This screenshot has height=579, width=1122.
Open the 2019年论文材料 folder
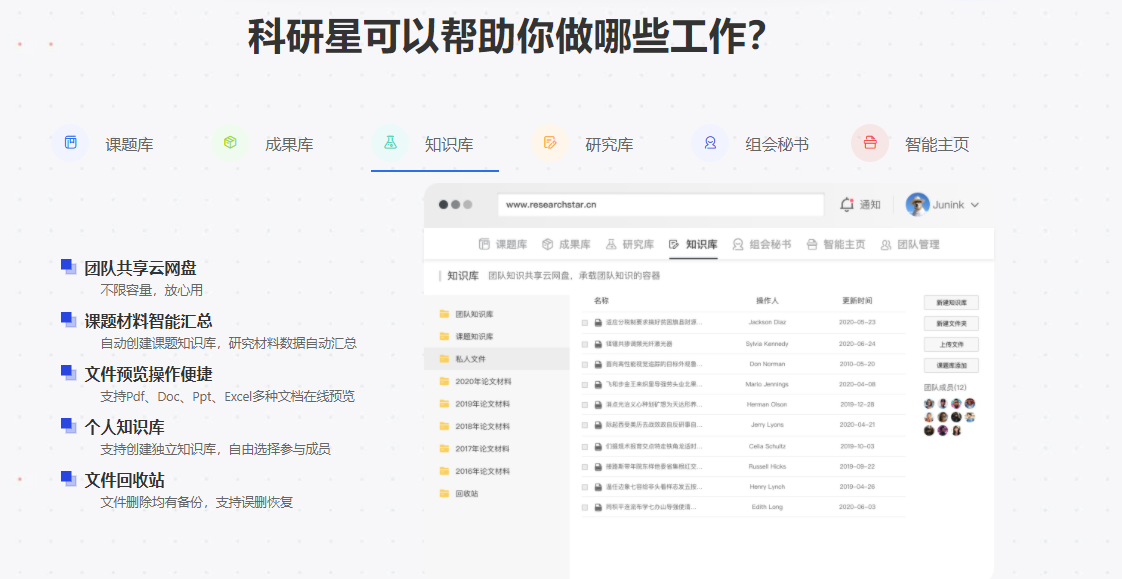click(483, 404)
